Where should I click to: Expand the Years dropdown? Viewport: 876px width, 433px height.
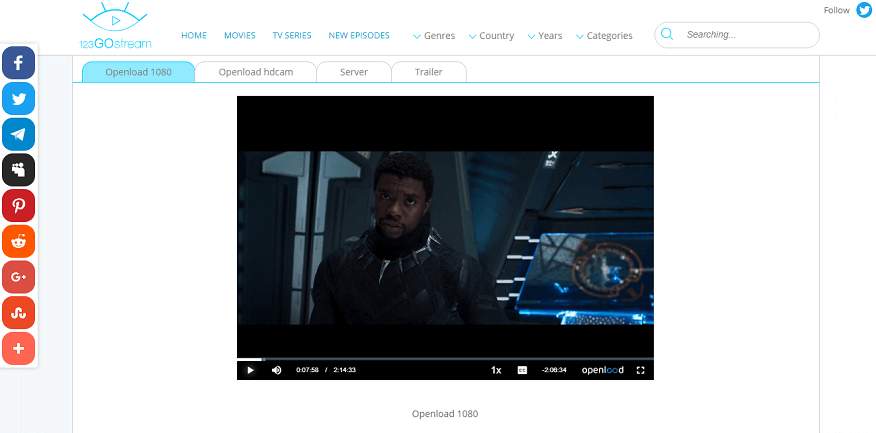545,36
